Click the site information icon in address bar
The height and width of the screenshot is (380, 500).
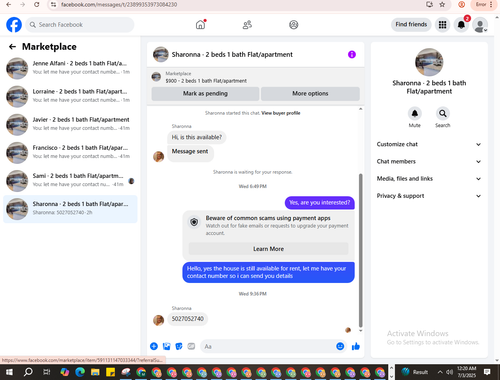[53, 5]
